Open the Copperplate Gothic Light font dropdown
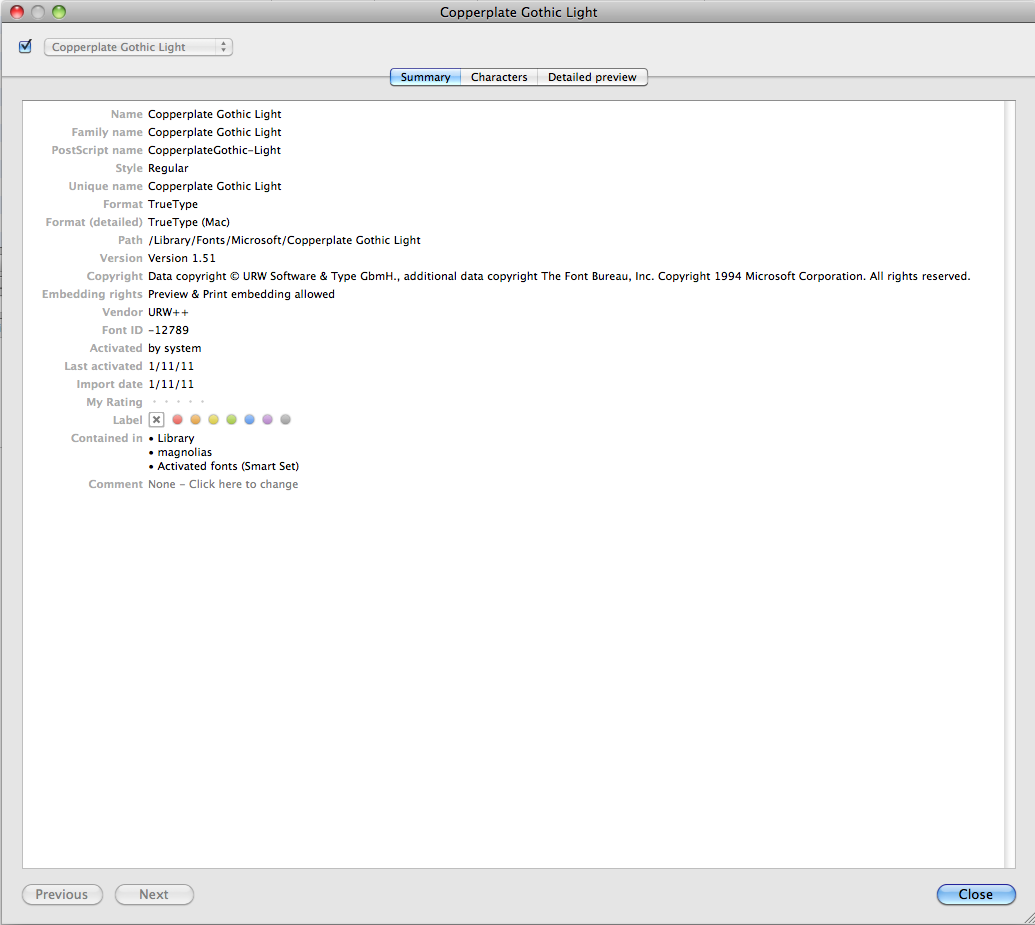The height and width of the screenshot is (925, 1035). coord(138,47)
